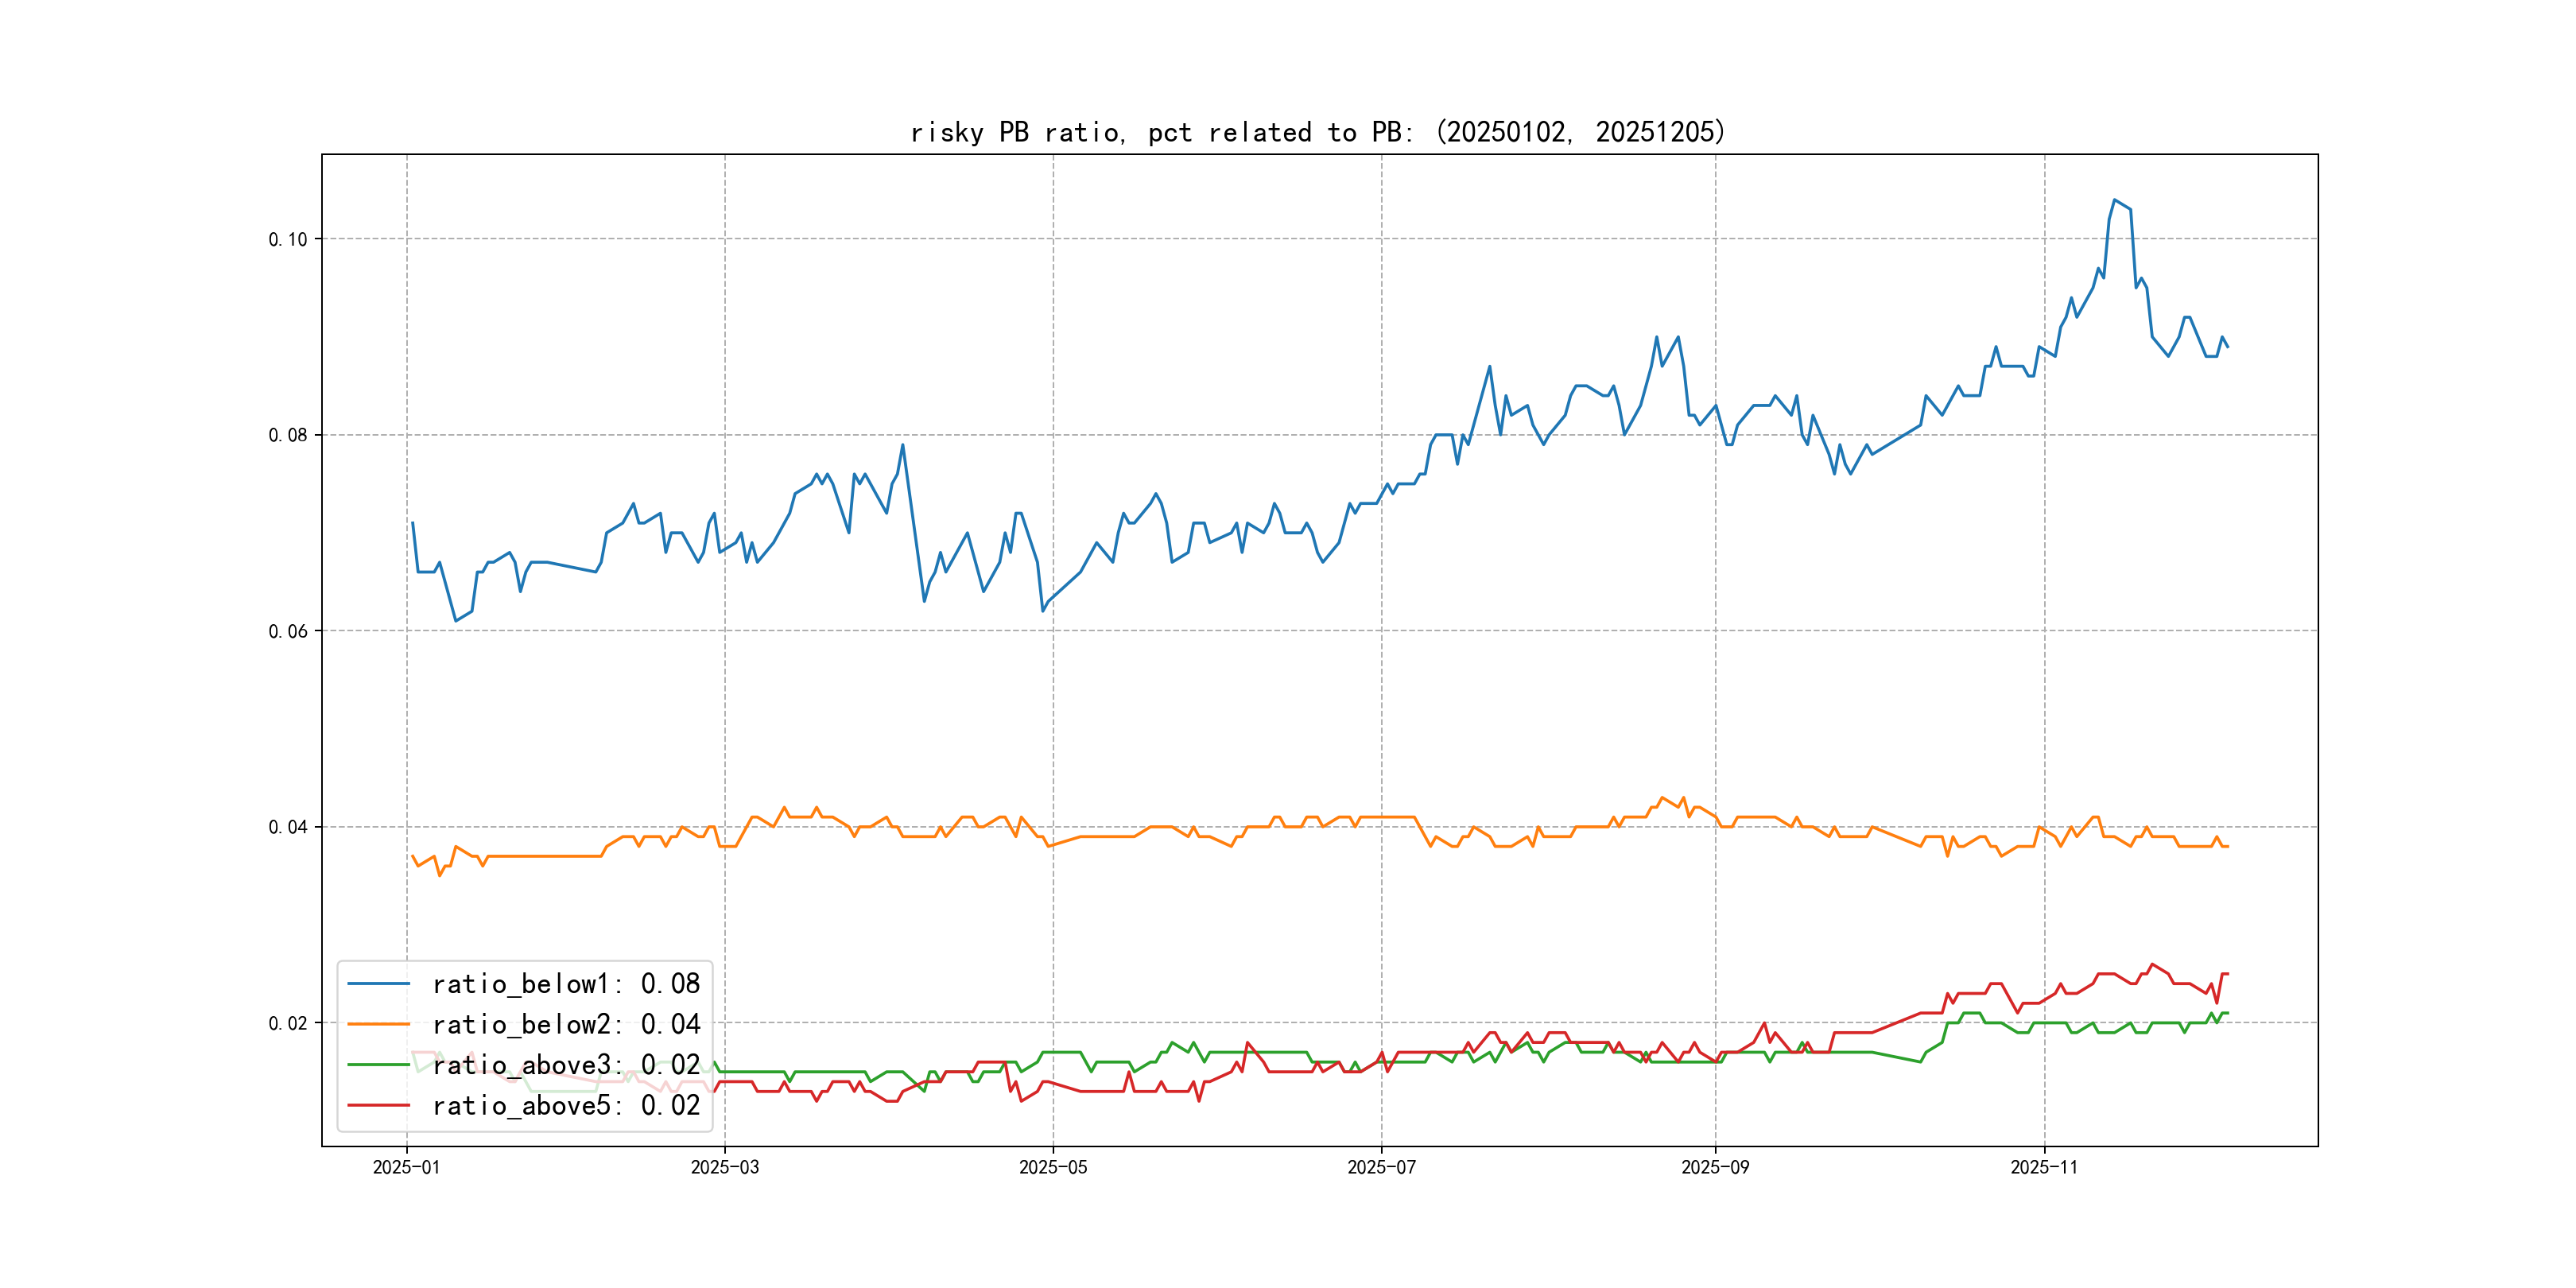Click the 2025-01 x-axis tick label
The width and height of the screenshot is (2576, 1288).
pyautogui.click(x=406, y=1167)
